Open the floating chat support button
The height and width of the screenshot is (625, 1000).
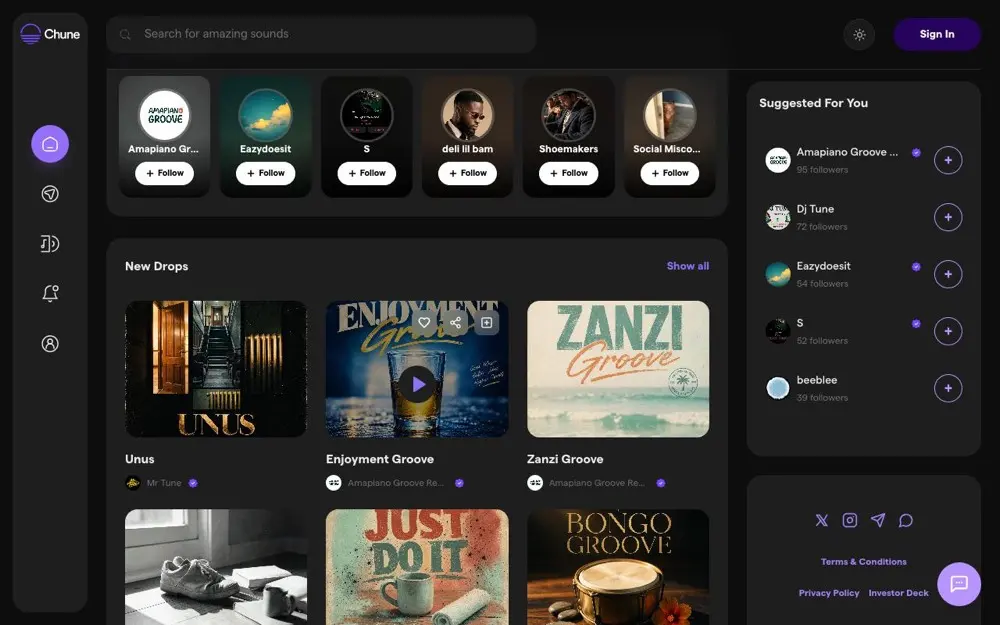pyautogui.click(x=959, y=584)
